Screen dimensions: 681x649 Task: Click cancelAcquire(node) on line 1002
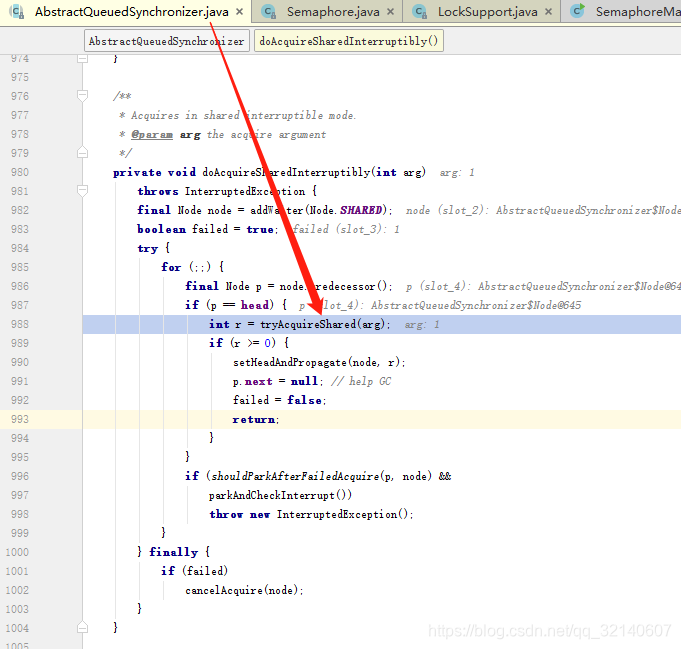pyautogui.click(x=242, y=590)
